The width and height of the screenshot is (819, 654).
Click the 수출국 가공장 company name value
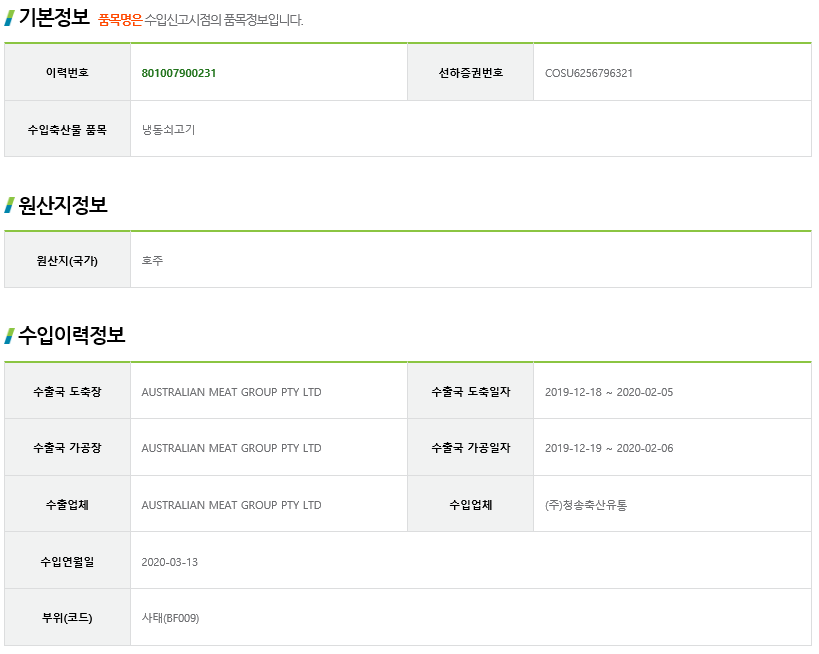231,448
